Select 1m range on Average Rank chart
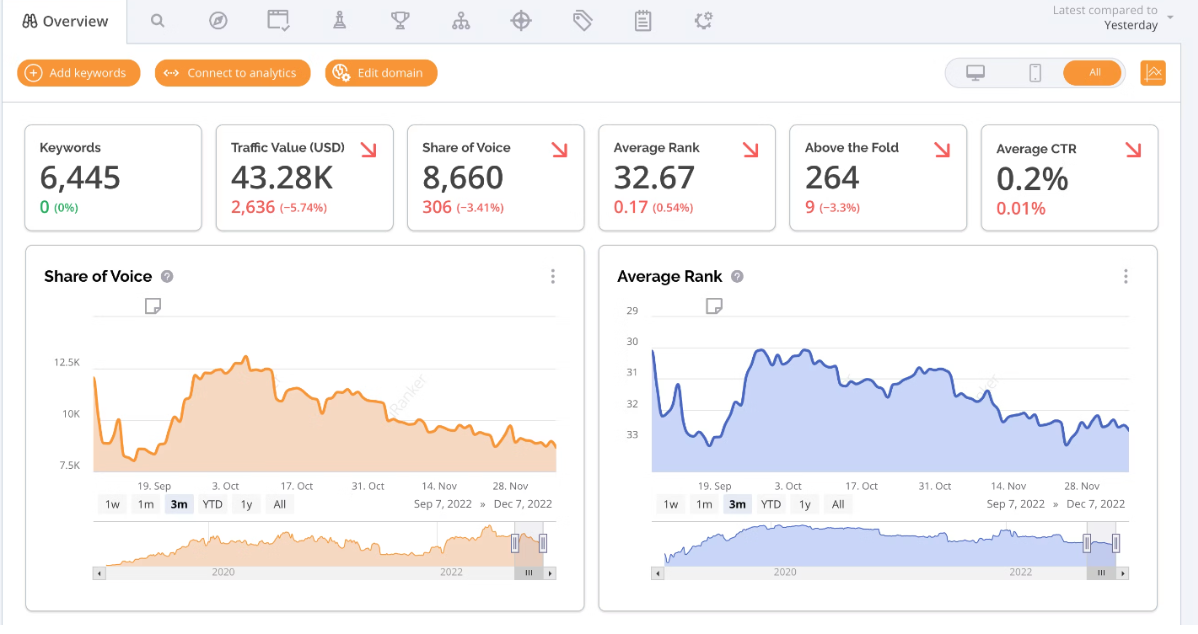Image resolution: width=1198 pixels, height=634 pixels. (704, 504)
